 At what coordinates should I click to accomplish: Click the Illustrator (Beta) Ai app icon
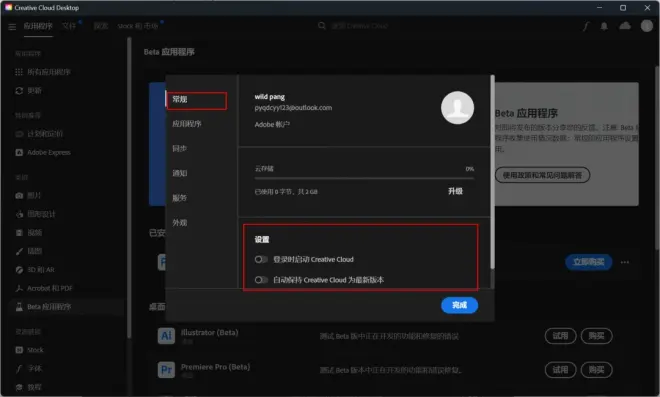(x=166, y=336)
